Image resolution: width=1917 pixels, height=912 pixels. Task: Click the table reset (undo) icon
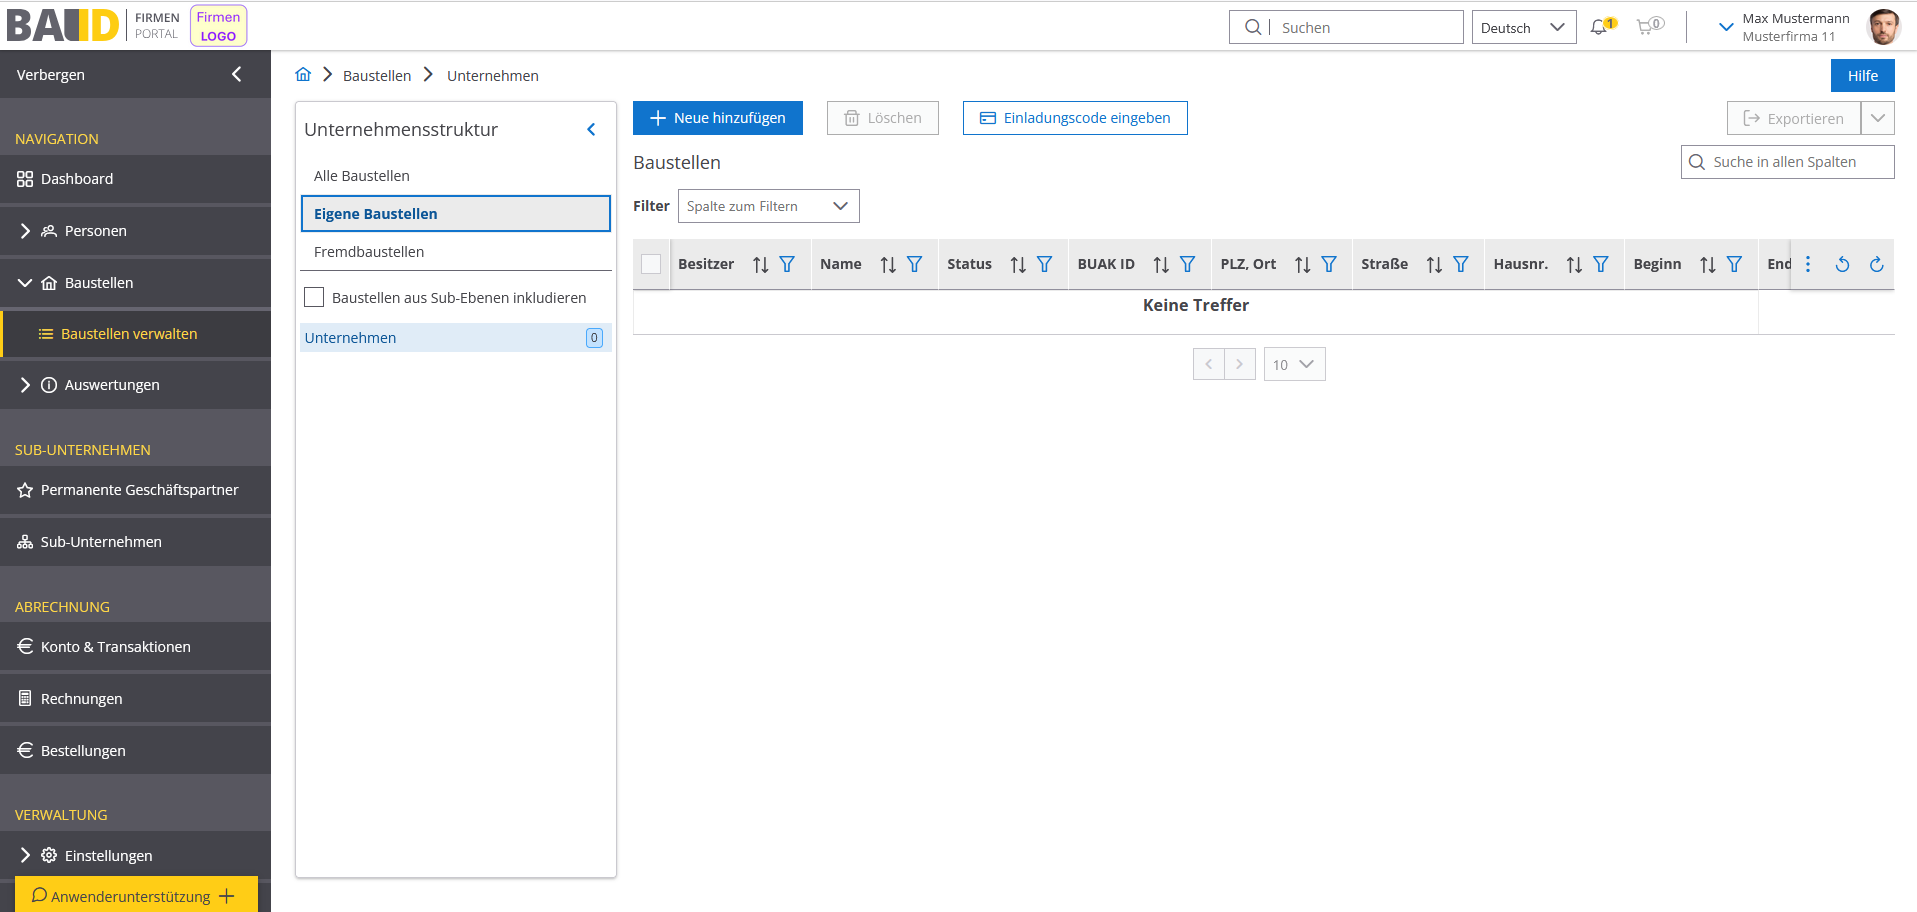click(x=1842, y=265)
